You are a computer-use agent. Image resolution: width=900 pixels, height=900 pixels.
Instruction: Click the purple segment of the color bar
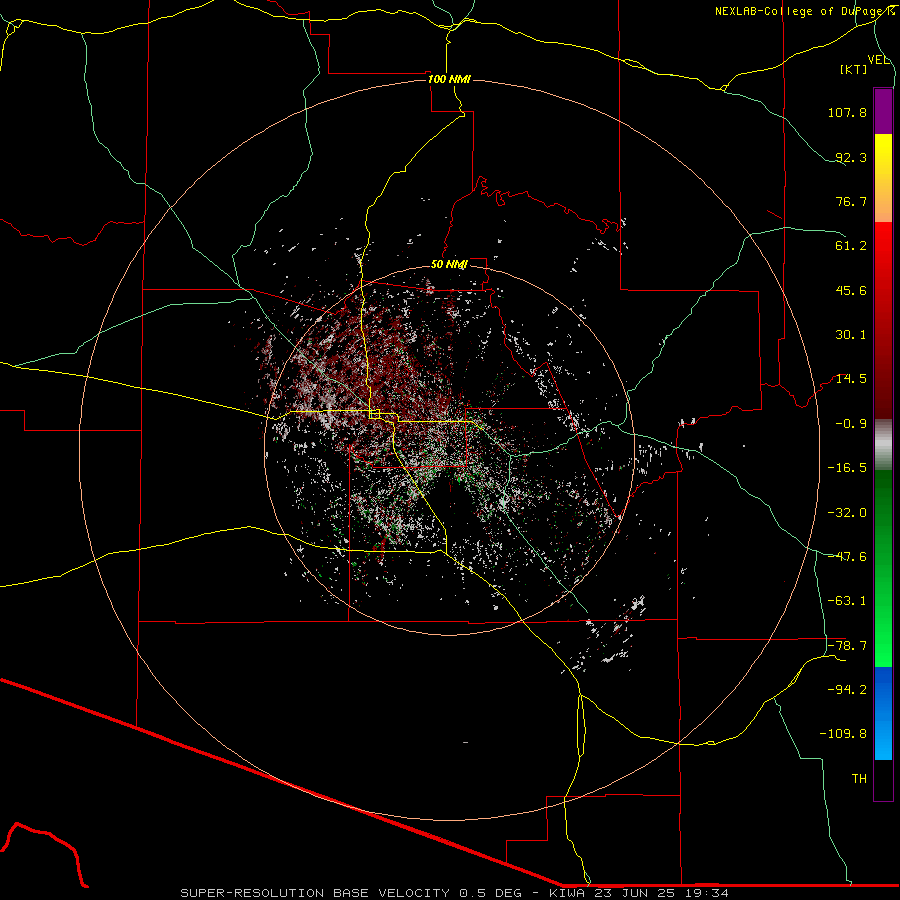[x=883, y=112]
